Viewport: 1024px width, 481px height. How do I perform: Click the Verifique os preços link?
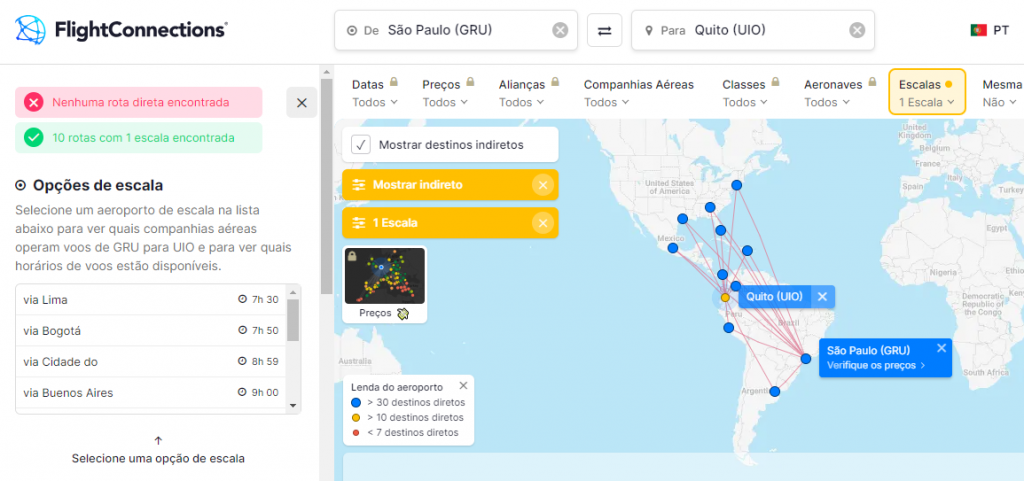(x=876, y=365)
